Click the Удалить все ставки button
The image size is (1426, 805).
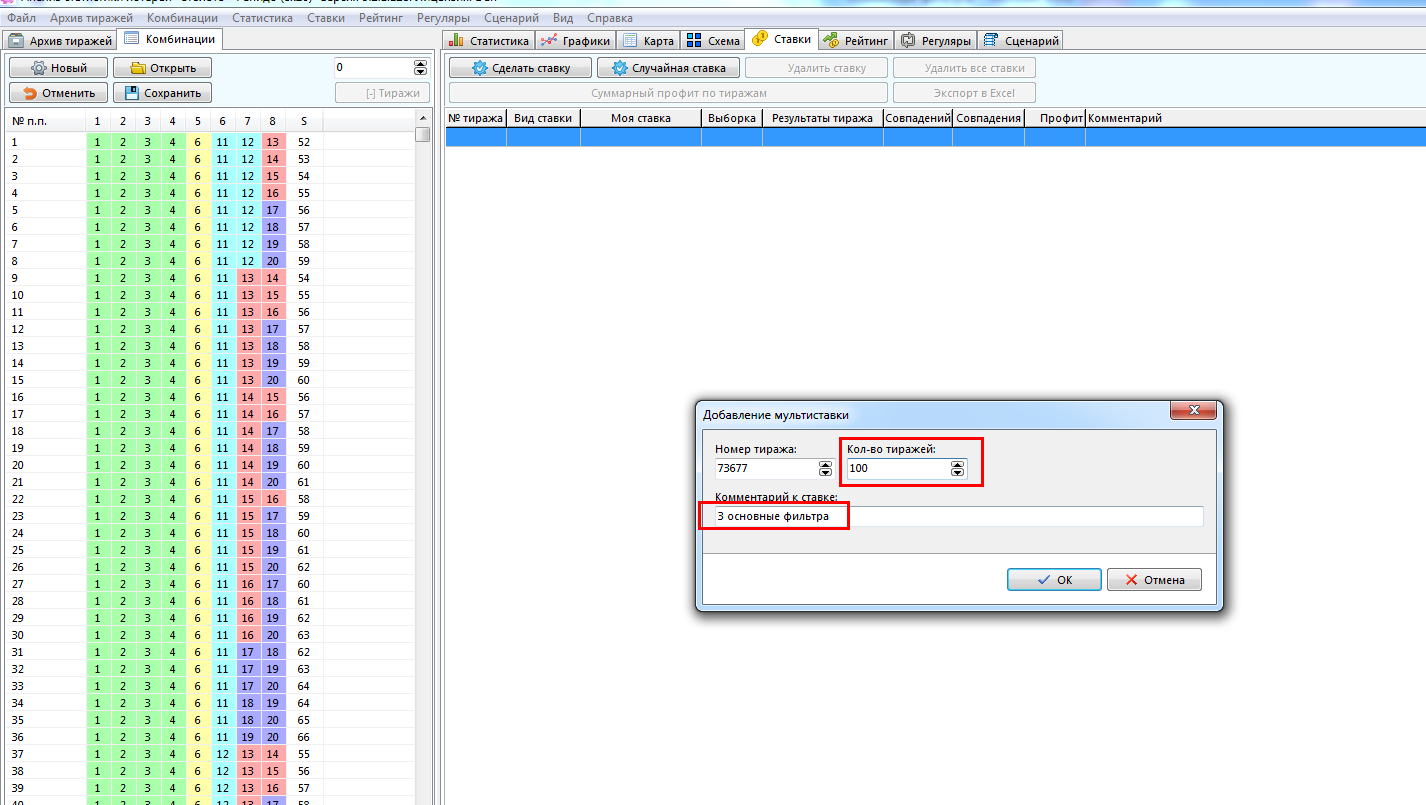click(x=964, y=68)
